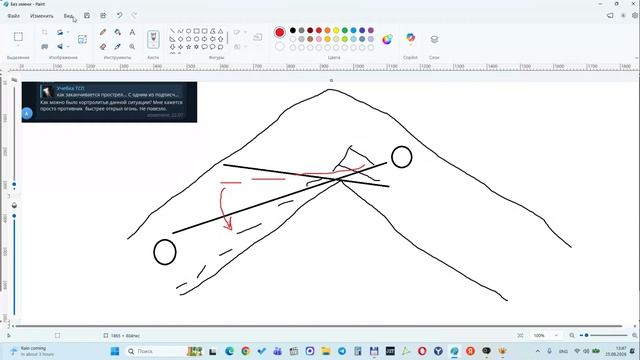Viewport: 640px width, 360px height.
Task: Select the Text tool
Action: pyautogui.click(x=132, y=32)
